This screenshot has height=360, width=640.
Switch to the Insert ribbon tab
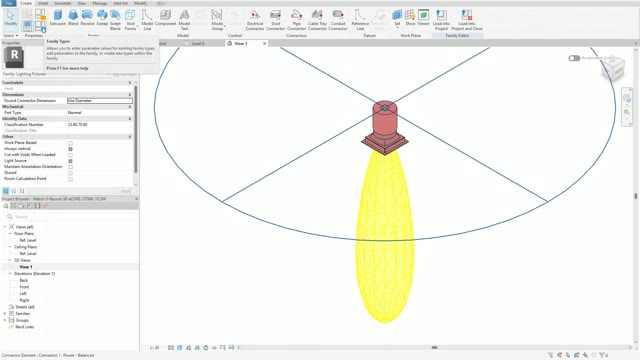[x=43, y=3]
